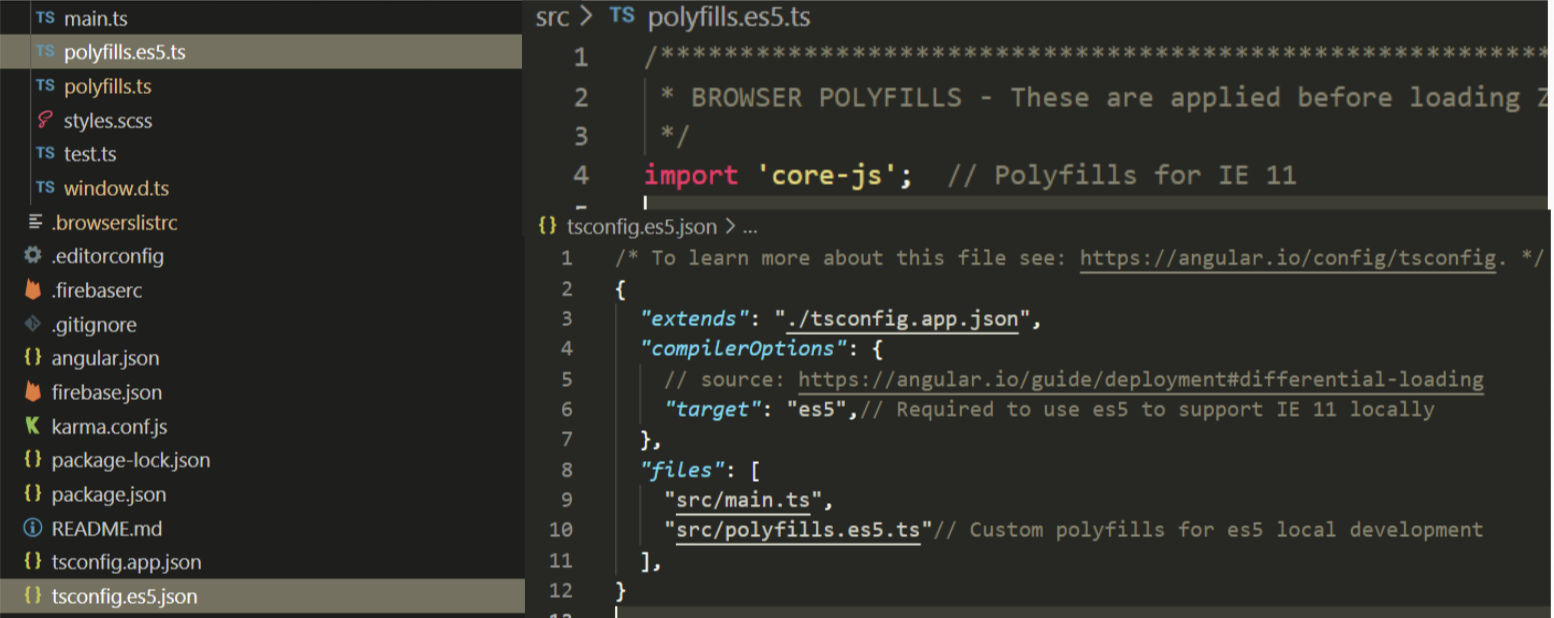Click the TS icon beside window.d.ts
This screenshot has height=618, width=1554.
point(45,188)
